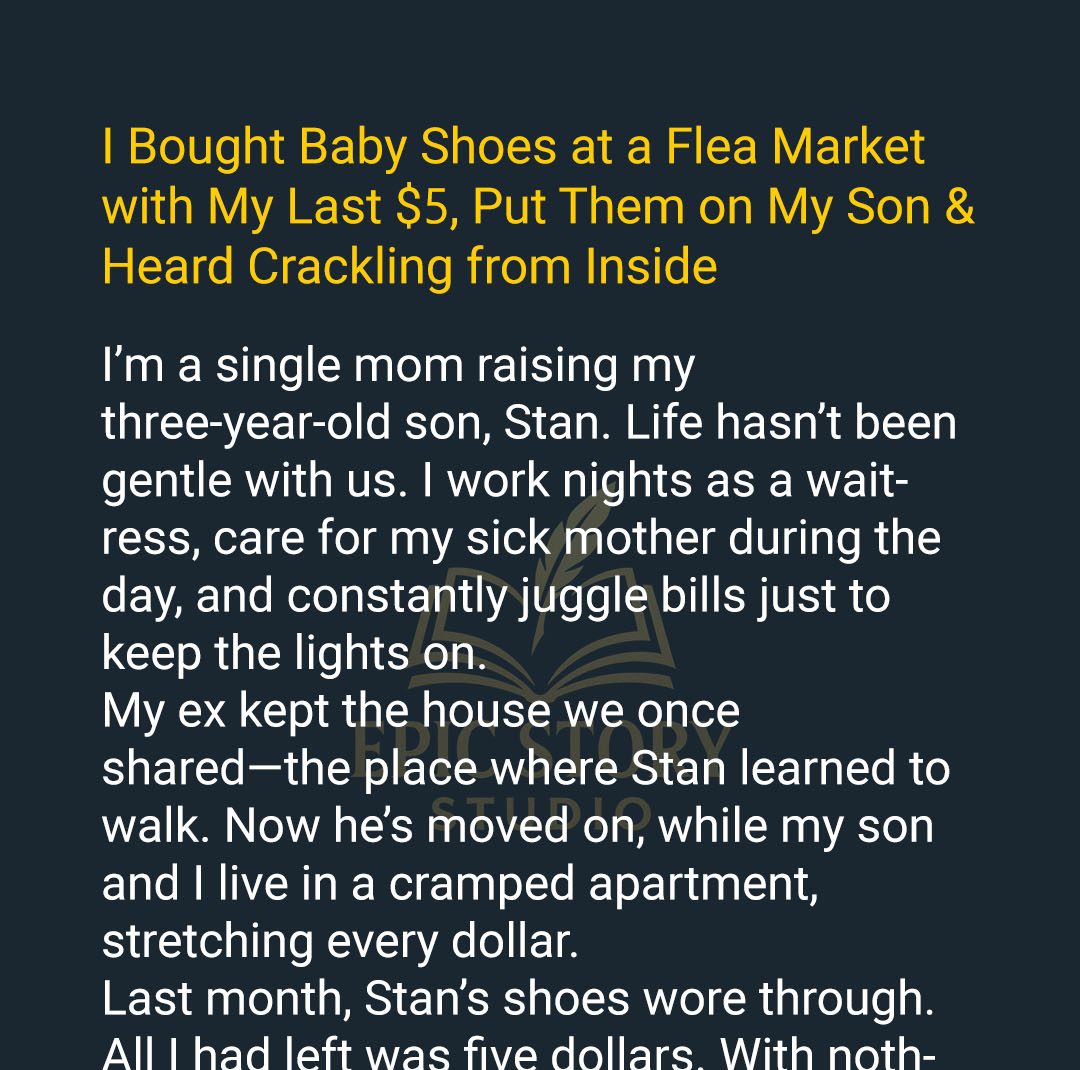Click the line "I'm a single mom raising my"
Viewport: 1080px width, 1070px height.
398,366
